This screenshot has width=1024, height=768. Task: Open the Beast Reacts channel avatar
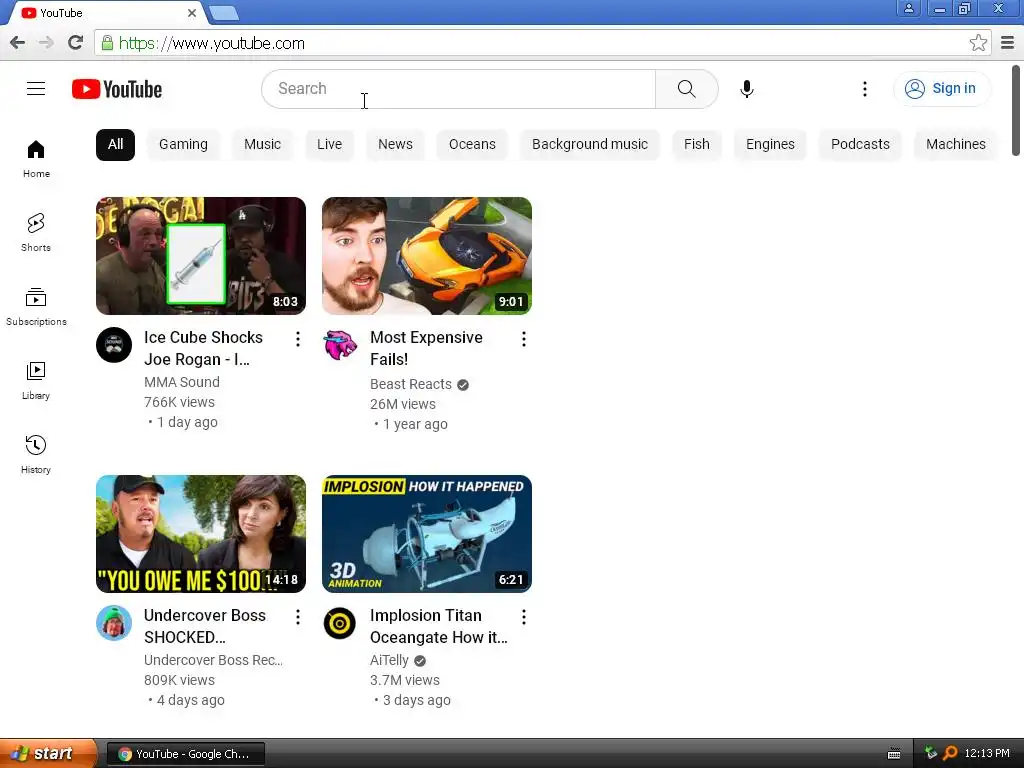[x=340, y=345]
